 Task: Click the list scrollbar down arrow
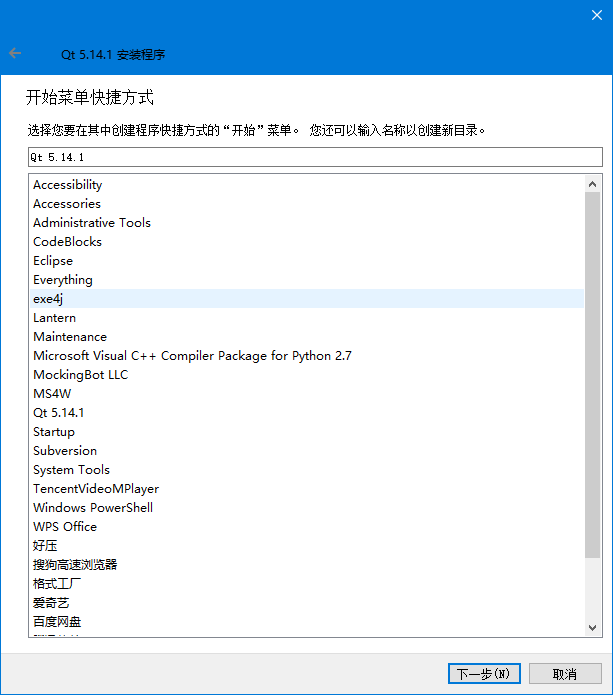[x=593, y=628]
